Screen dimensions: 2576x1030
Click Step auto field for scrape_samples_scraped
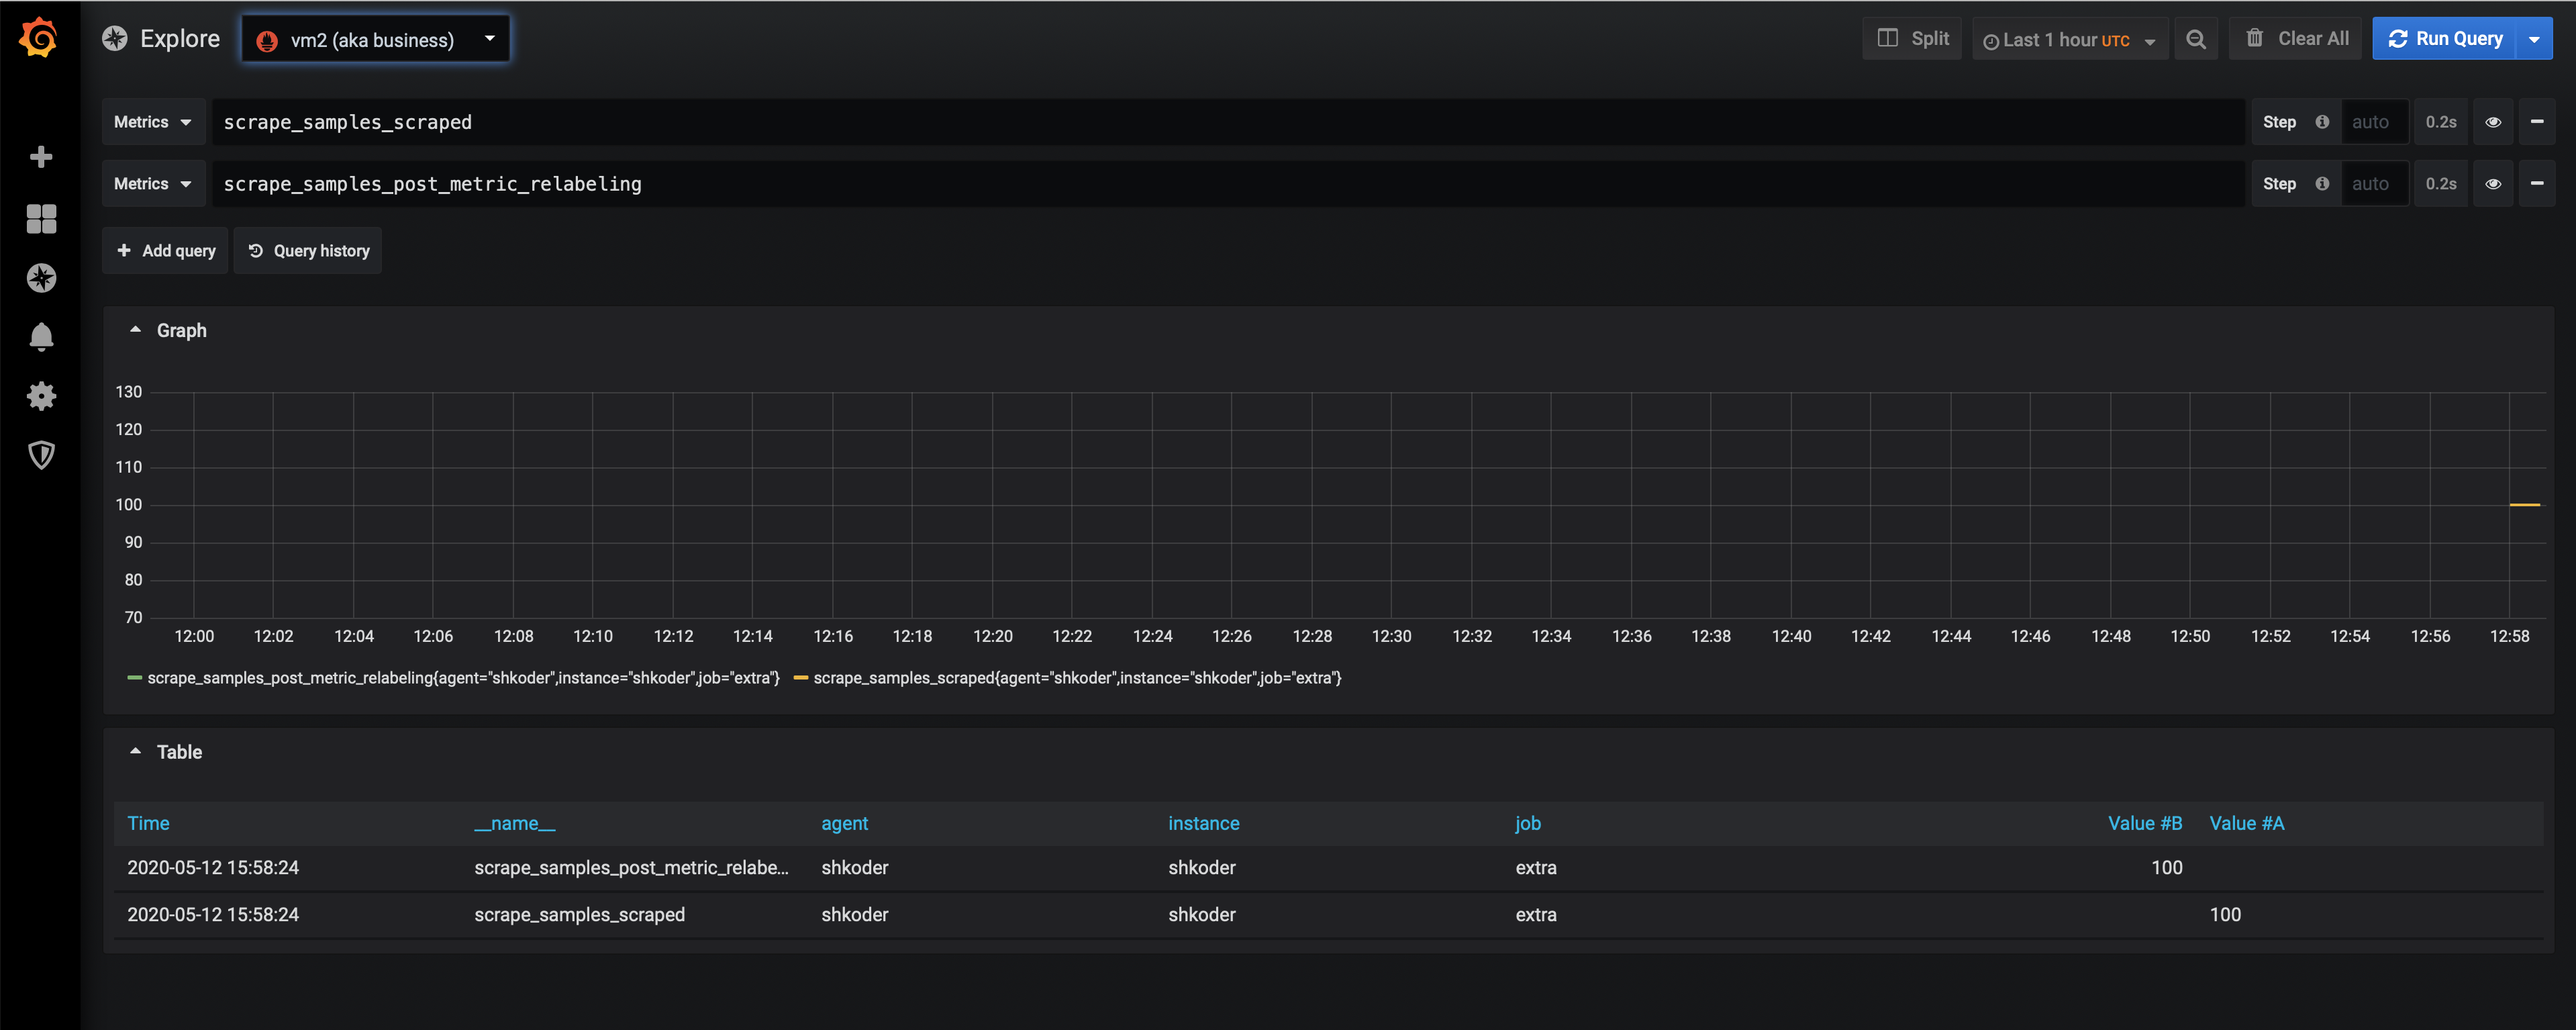click(x=2375, y=122)
